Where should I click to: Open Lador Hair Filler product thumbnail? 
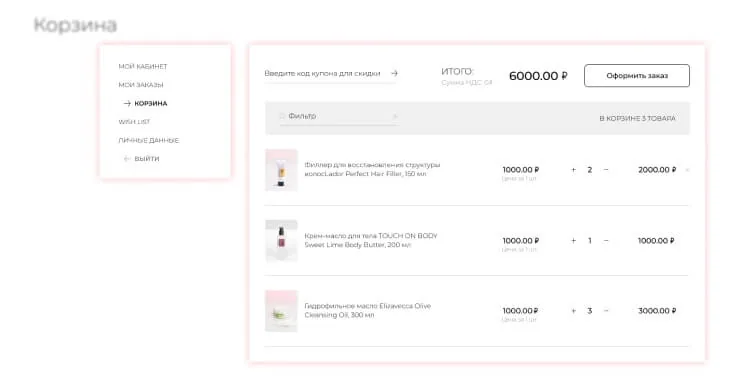[x=281, y=170]
